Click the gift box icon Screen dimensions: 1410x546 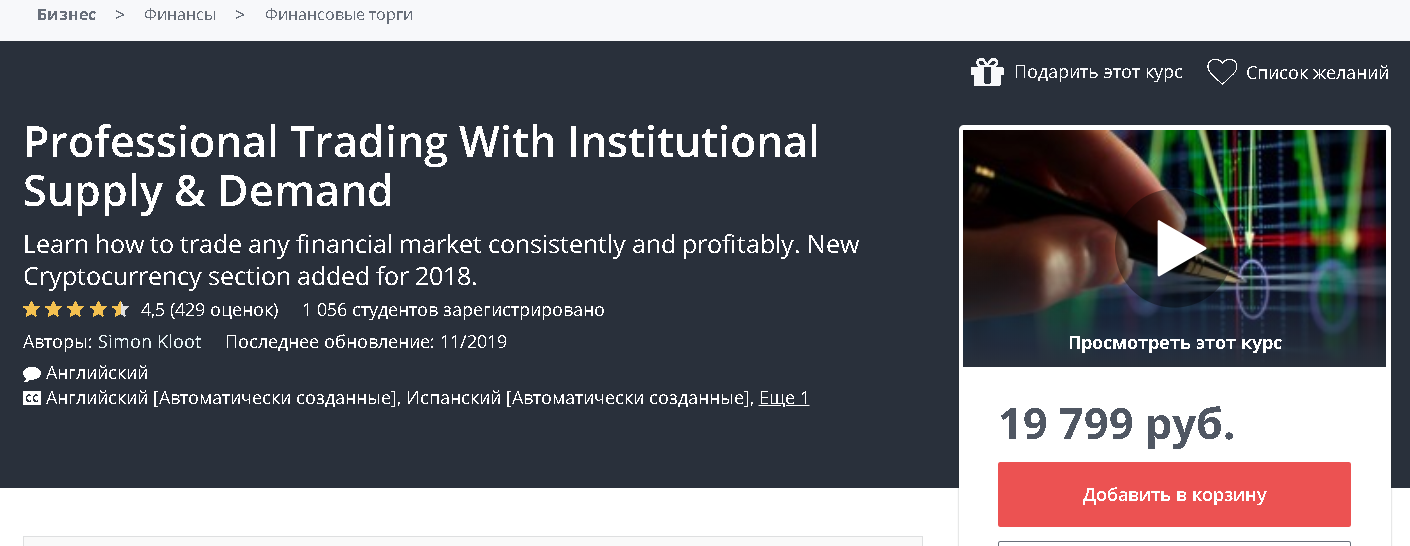coord(986,72)
